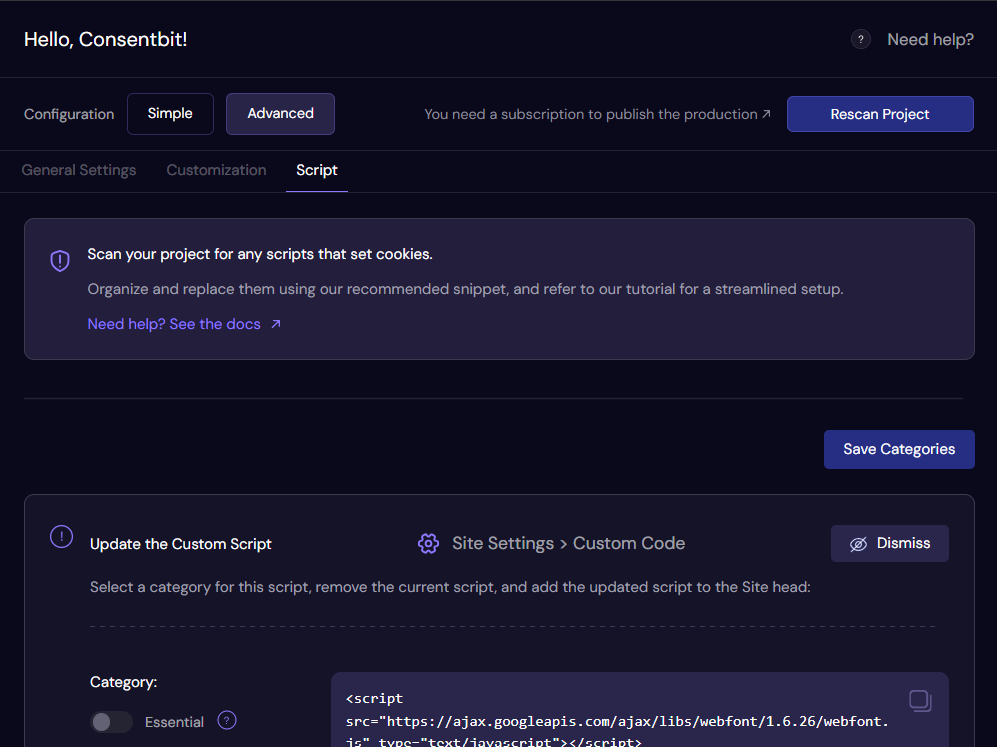The width and height of the screenshot is (997, 747).
Task: Click the Configuration label
Action: [69, 114]
